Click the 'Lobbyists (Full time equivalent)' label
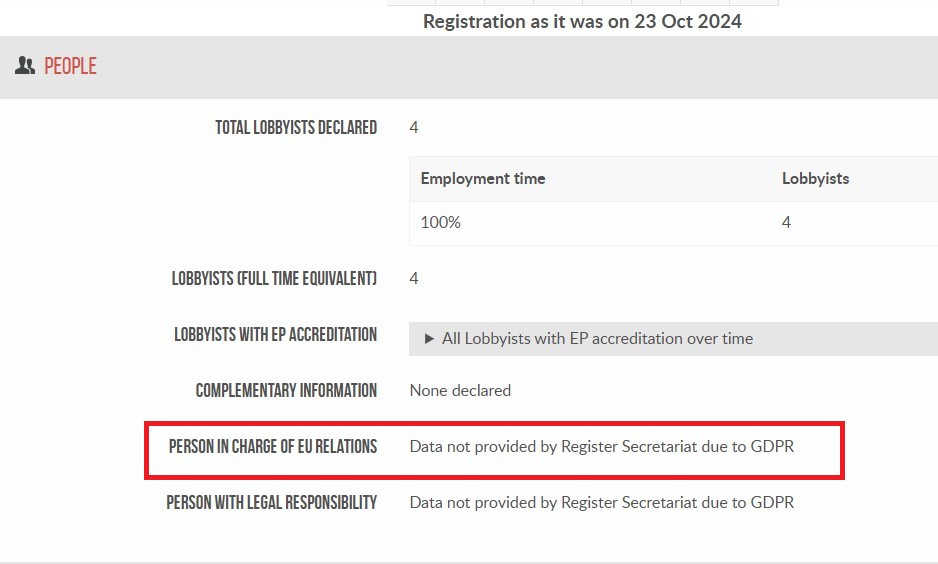938x564 pixels. tap(274, 279)
